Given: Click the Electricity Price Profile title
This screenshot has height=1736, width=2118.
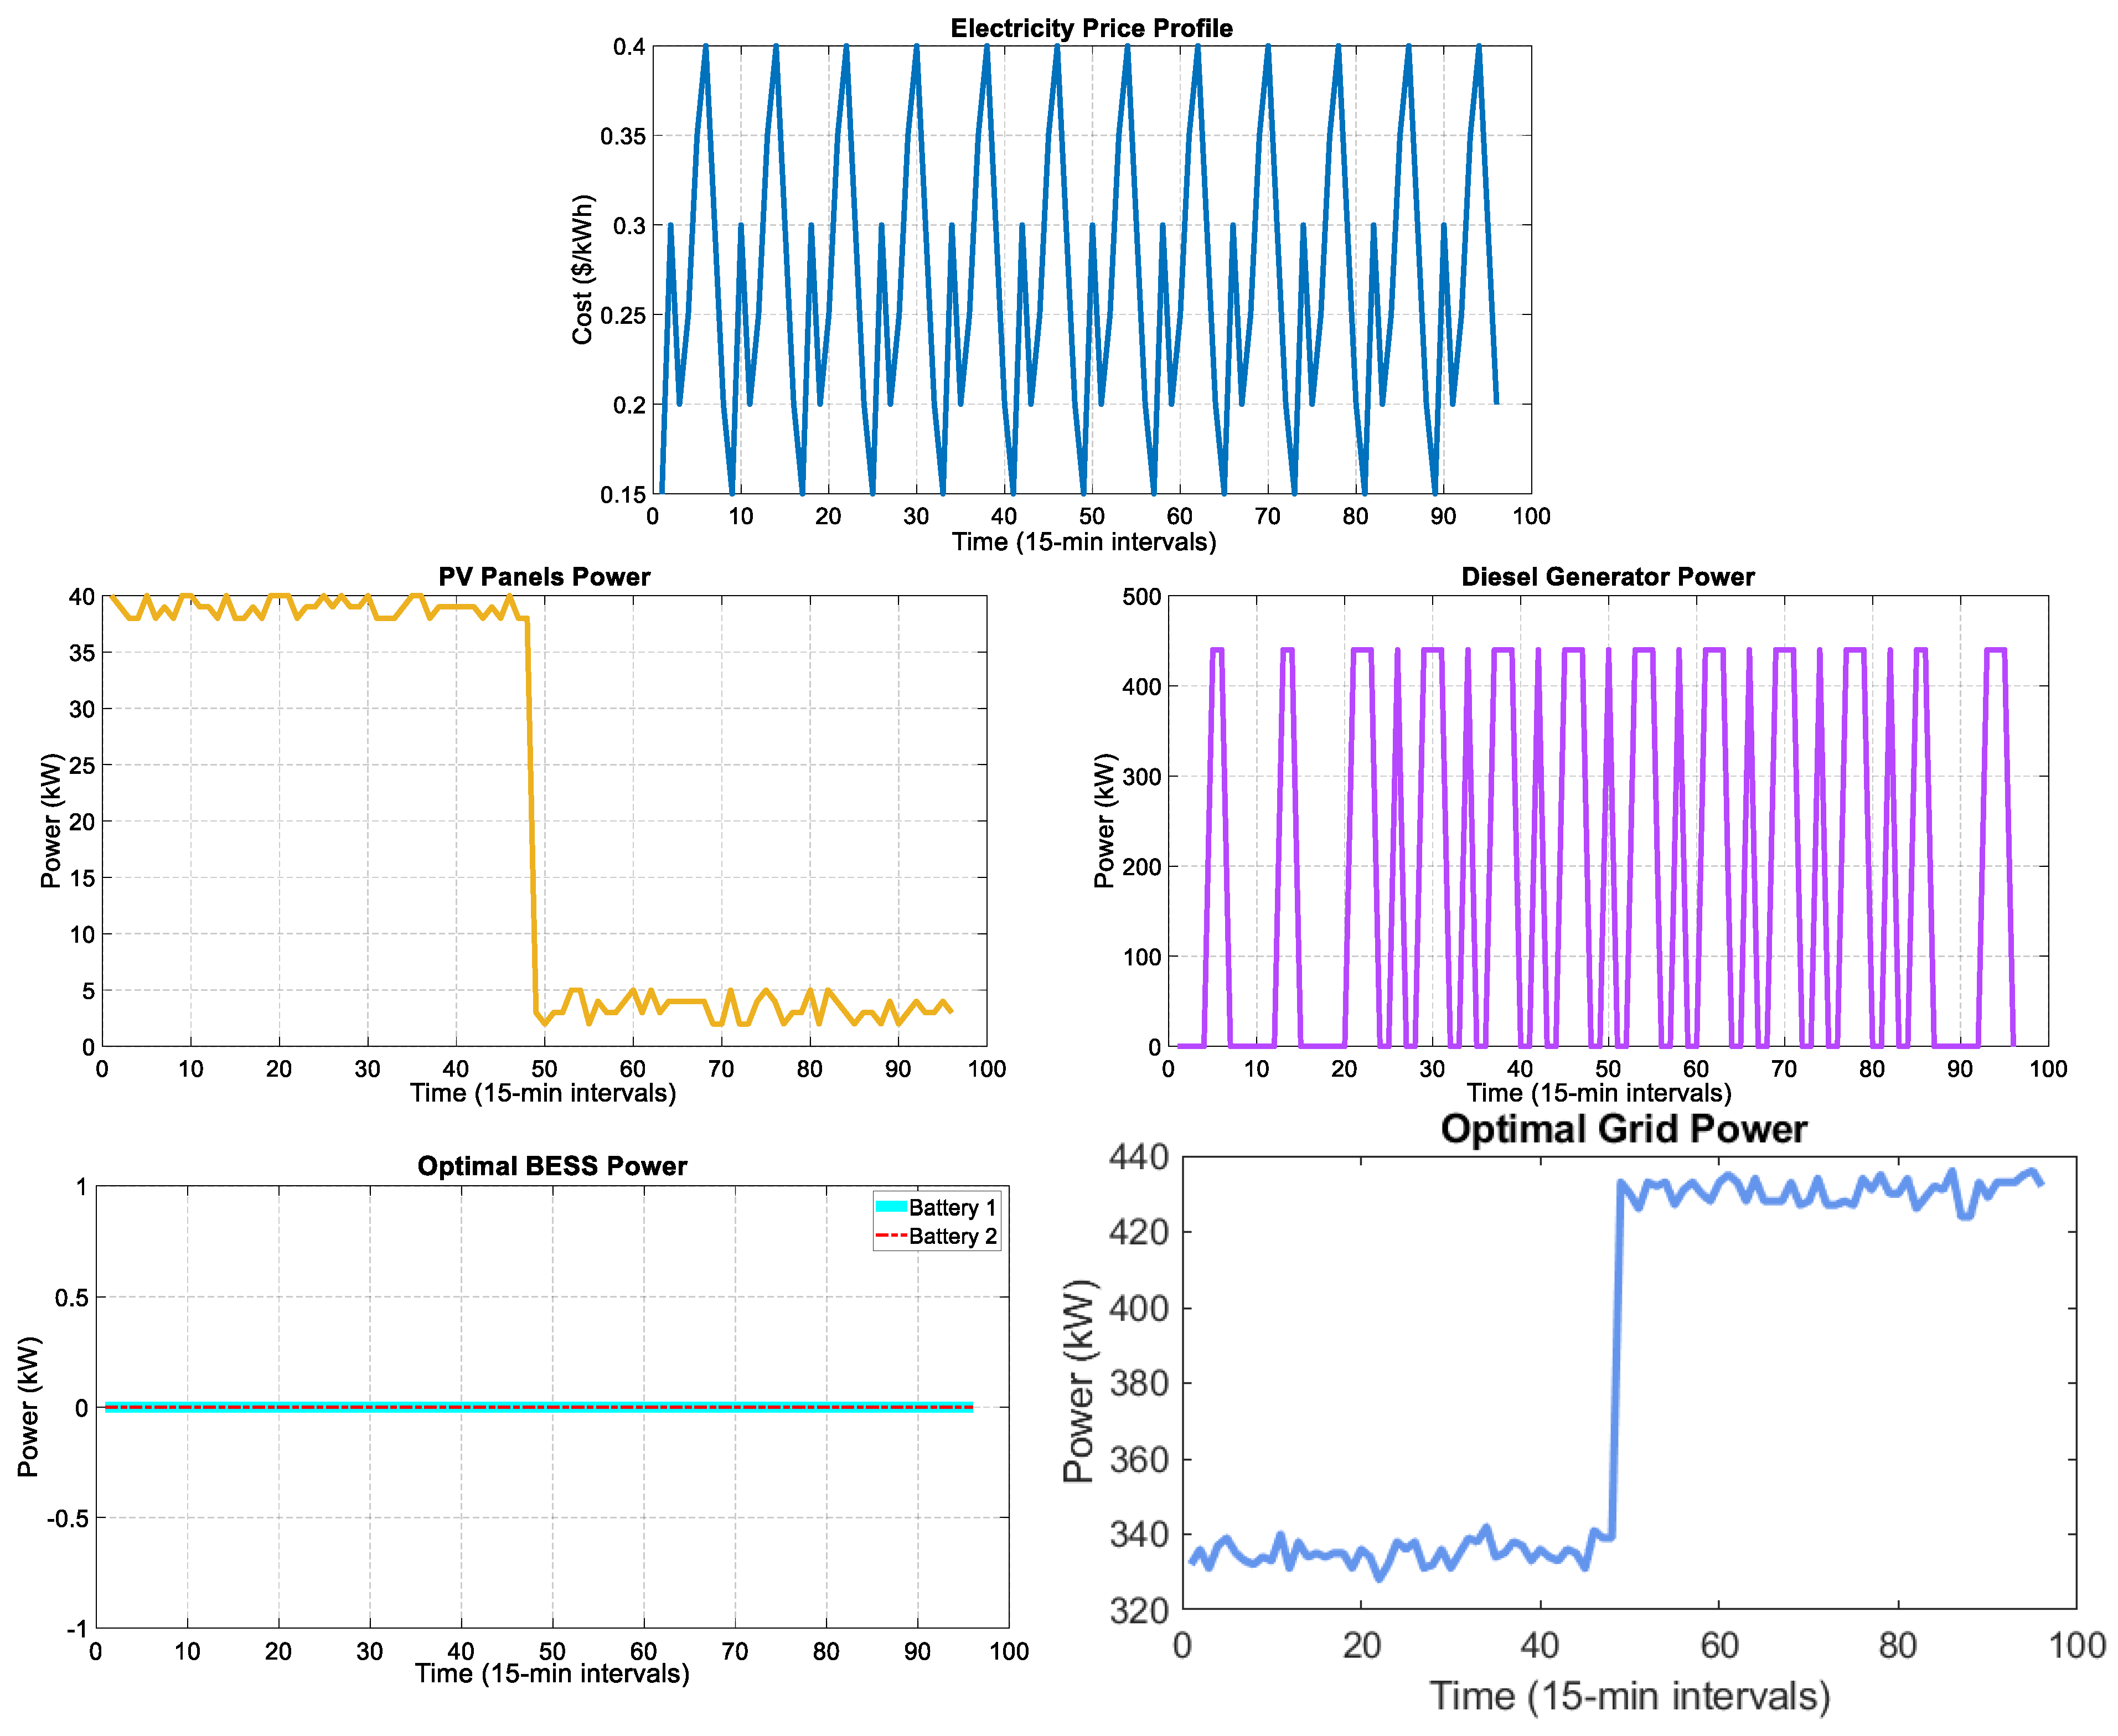Looking at the screenshot, I should (1091, 28).
